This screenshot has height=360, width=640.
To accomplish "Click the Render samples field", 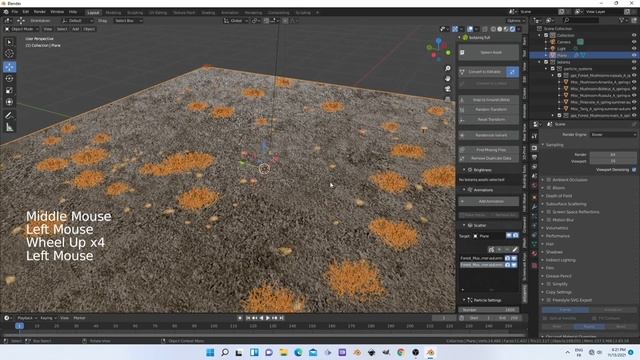I will [613, 155].
